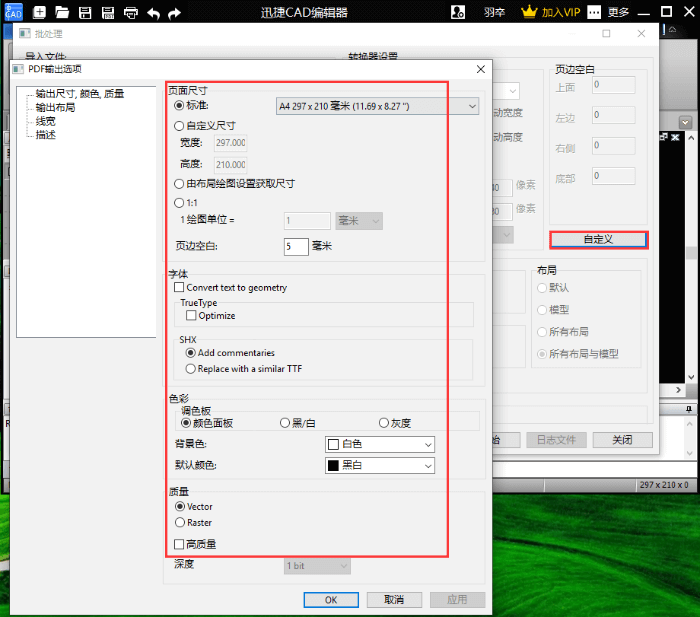
Task: Click the 高度 height input field
Action: pyautogui.click(x=231, y=165)
